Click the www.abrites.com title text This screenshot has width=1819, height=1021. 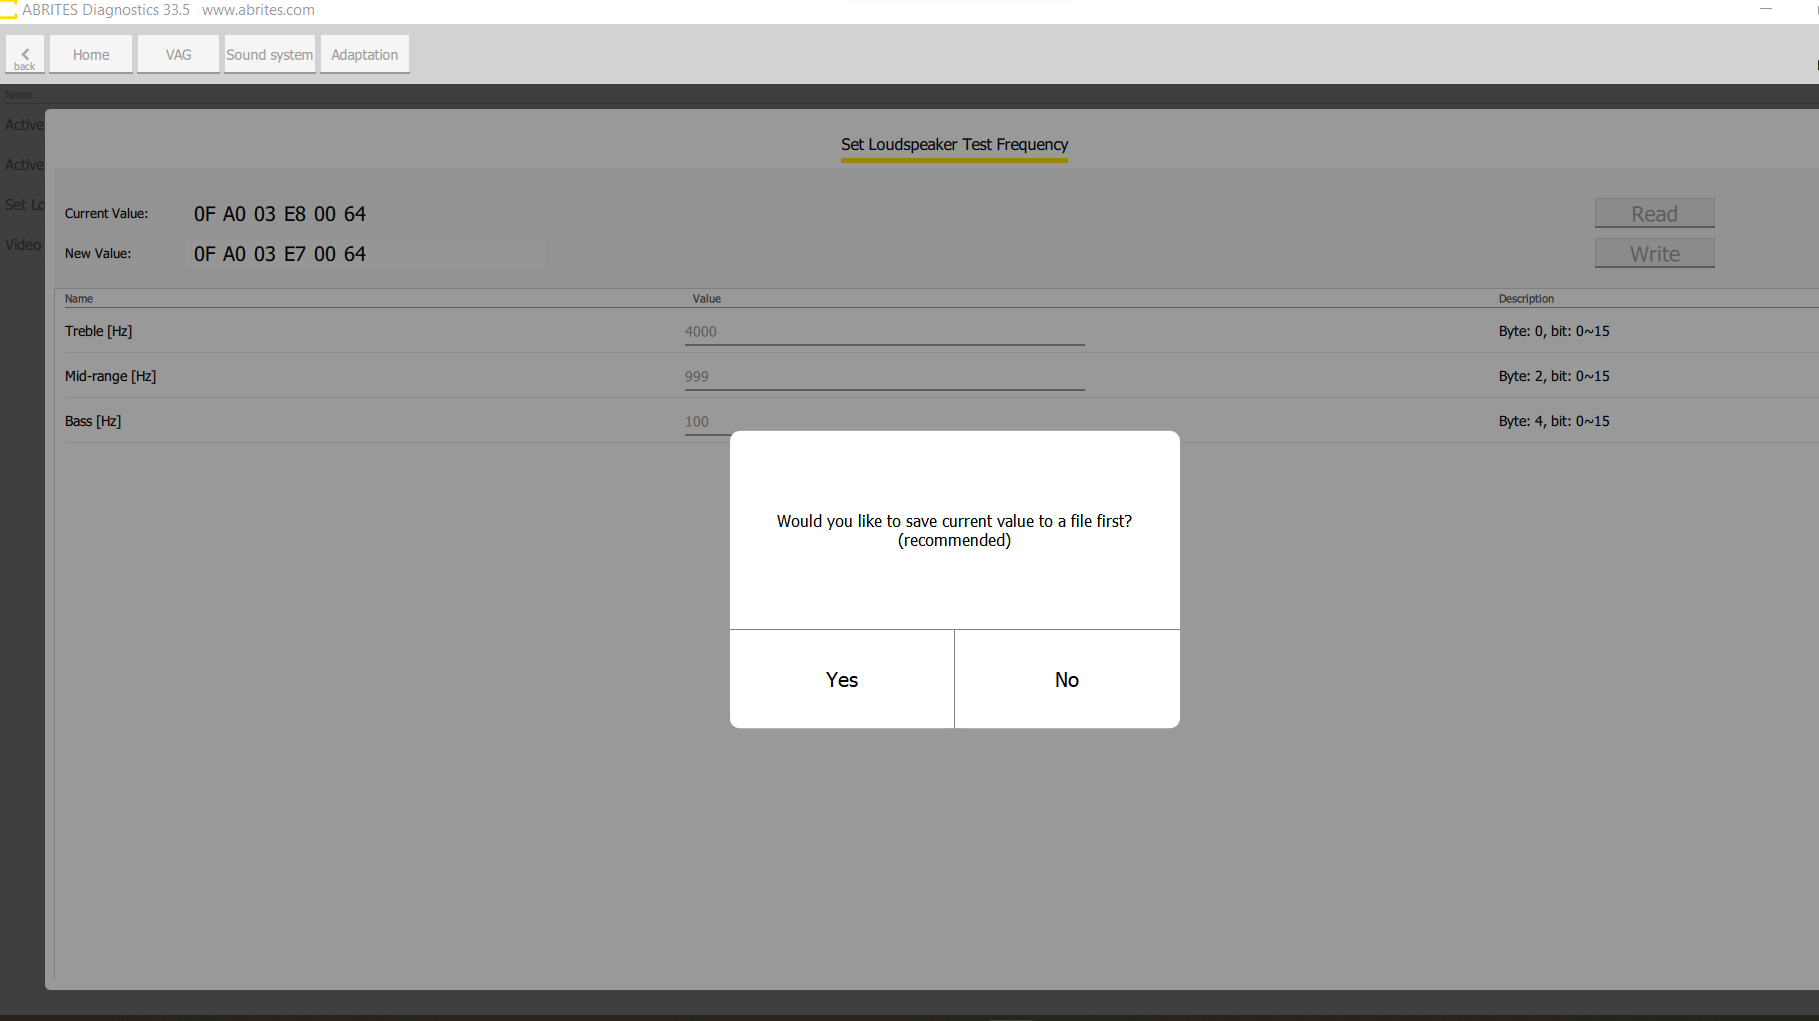coord(258,10)
